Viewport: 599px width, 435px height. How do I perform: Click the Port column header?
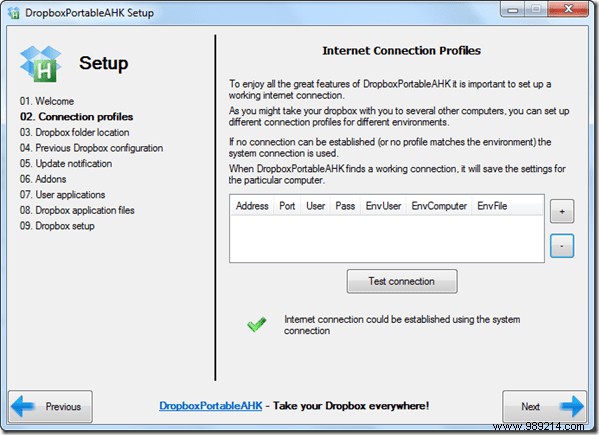(x=287, y=206)
